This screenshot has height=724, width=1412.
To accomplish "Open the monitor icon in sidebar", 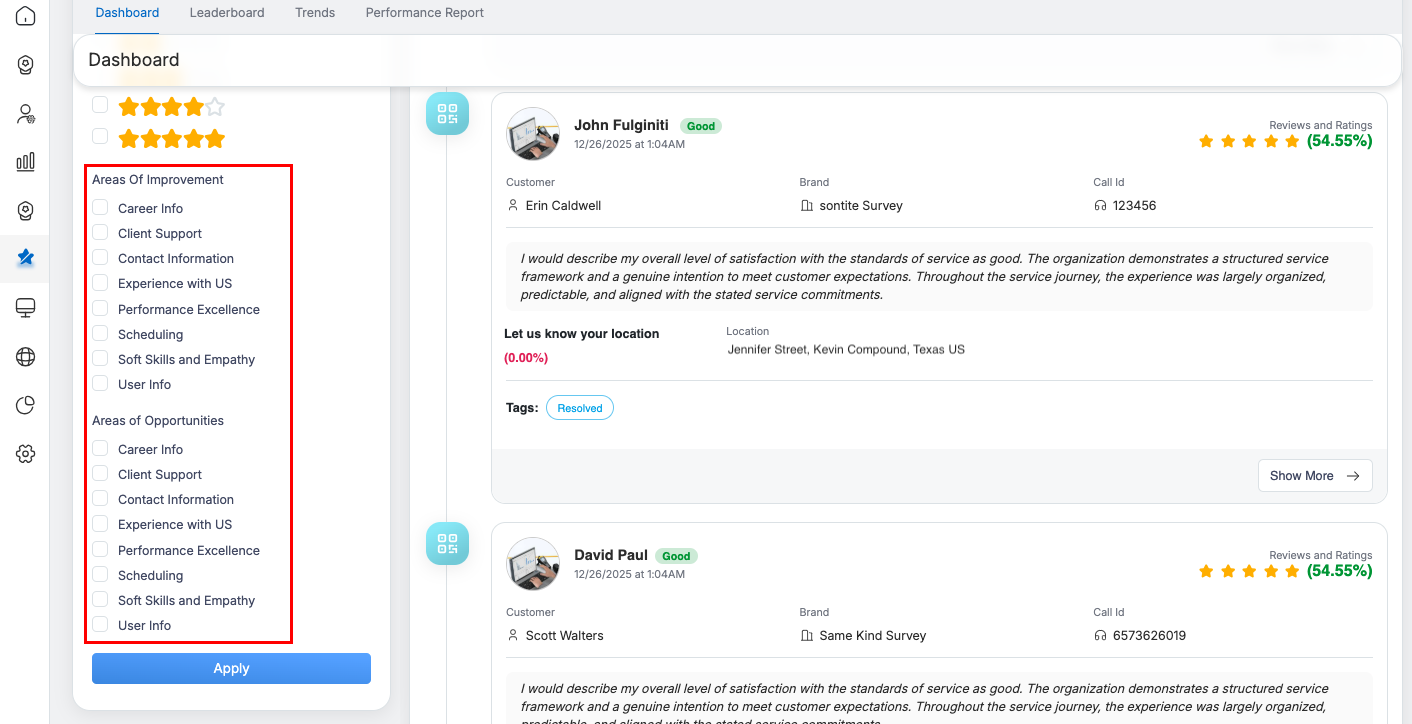I will 25,308.
